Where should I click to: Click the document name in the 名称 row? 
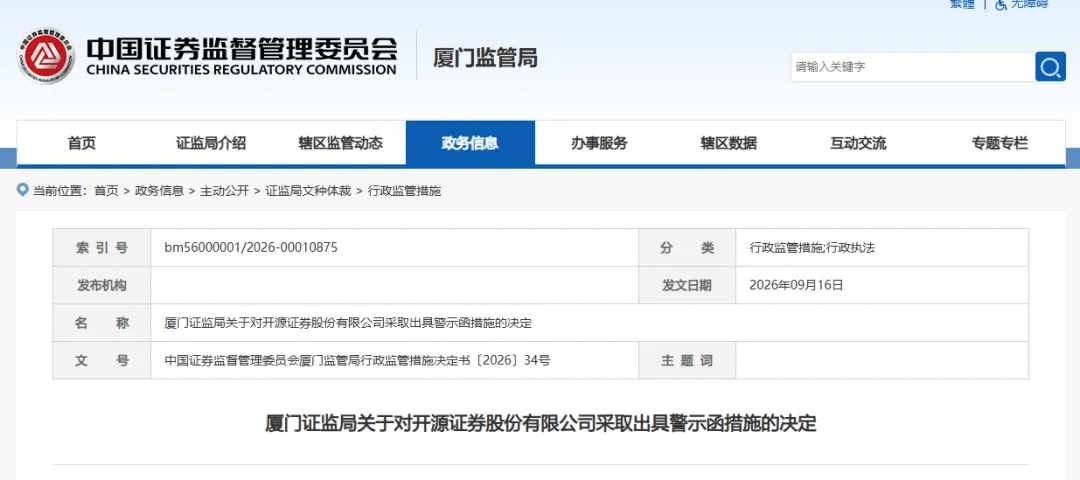[x=349, y=323]
